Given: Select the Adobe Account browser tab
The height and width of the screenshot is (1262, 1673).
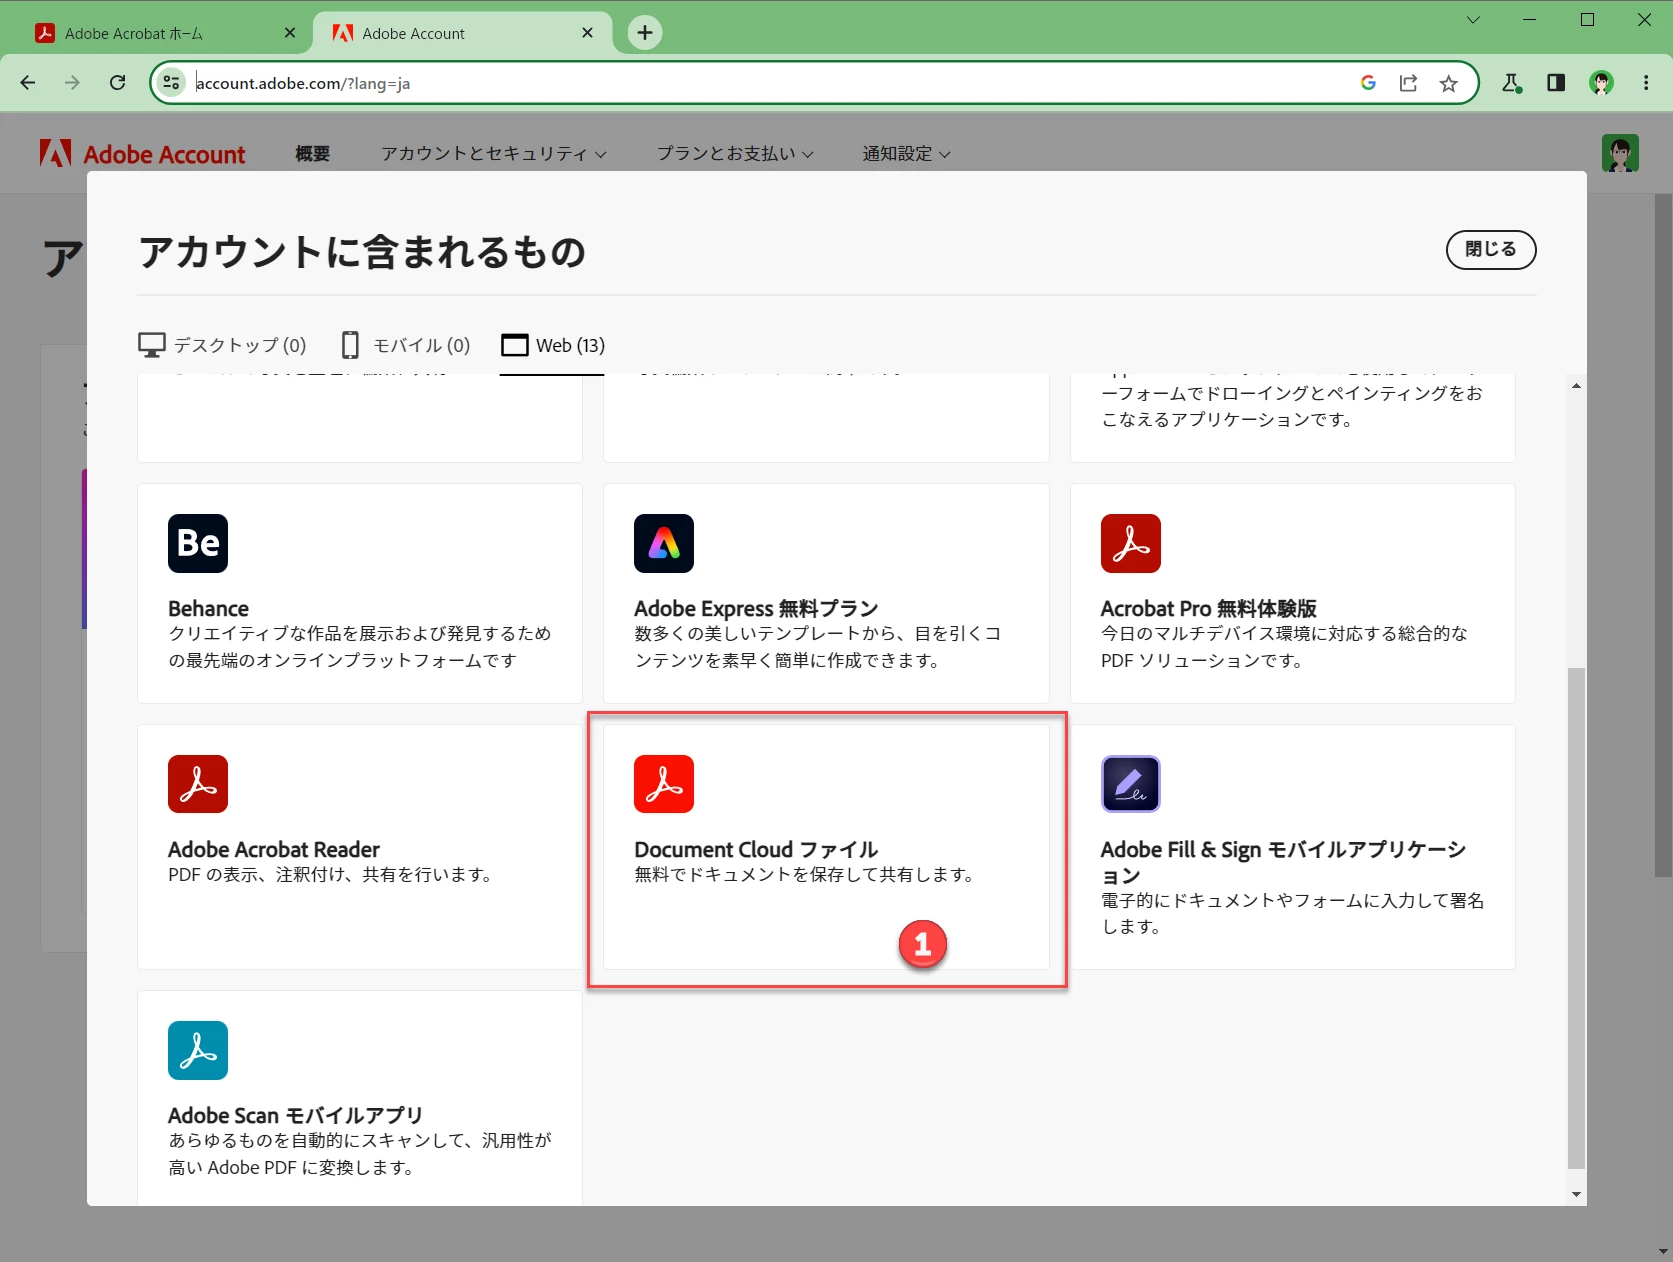Looking at the screenshot, I should (x=462, y=33).
